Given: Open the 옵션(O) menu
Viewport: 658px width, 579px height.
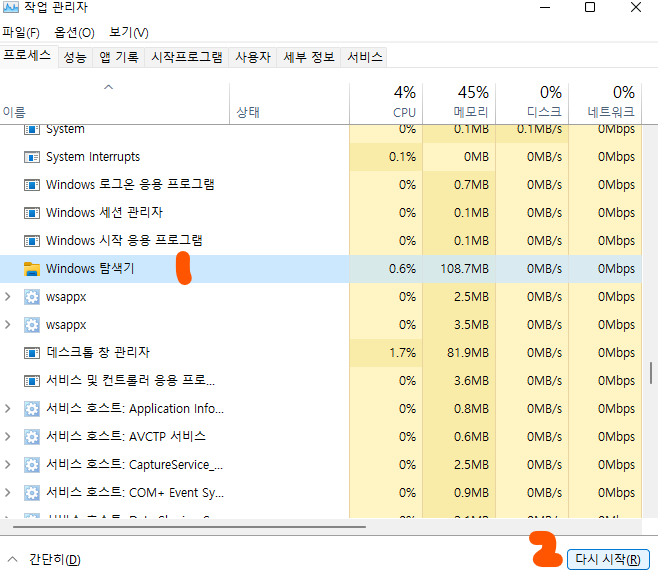Looking at the screenshot, I should [x=74, y=33].
